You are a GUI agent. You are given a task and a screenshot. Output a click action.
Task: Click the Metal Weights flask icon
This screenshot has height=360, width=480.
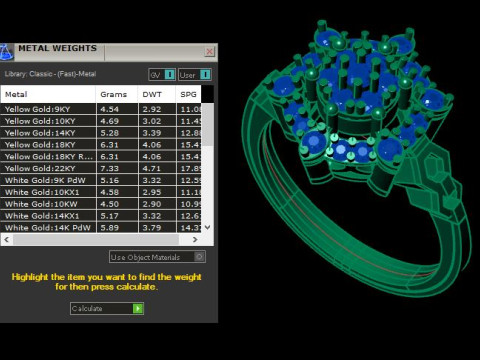[x=6, y=52]
